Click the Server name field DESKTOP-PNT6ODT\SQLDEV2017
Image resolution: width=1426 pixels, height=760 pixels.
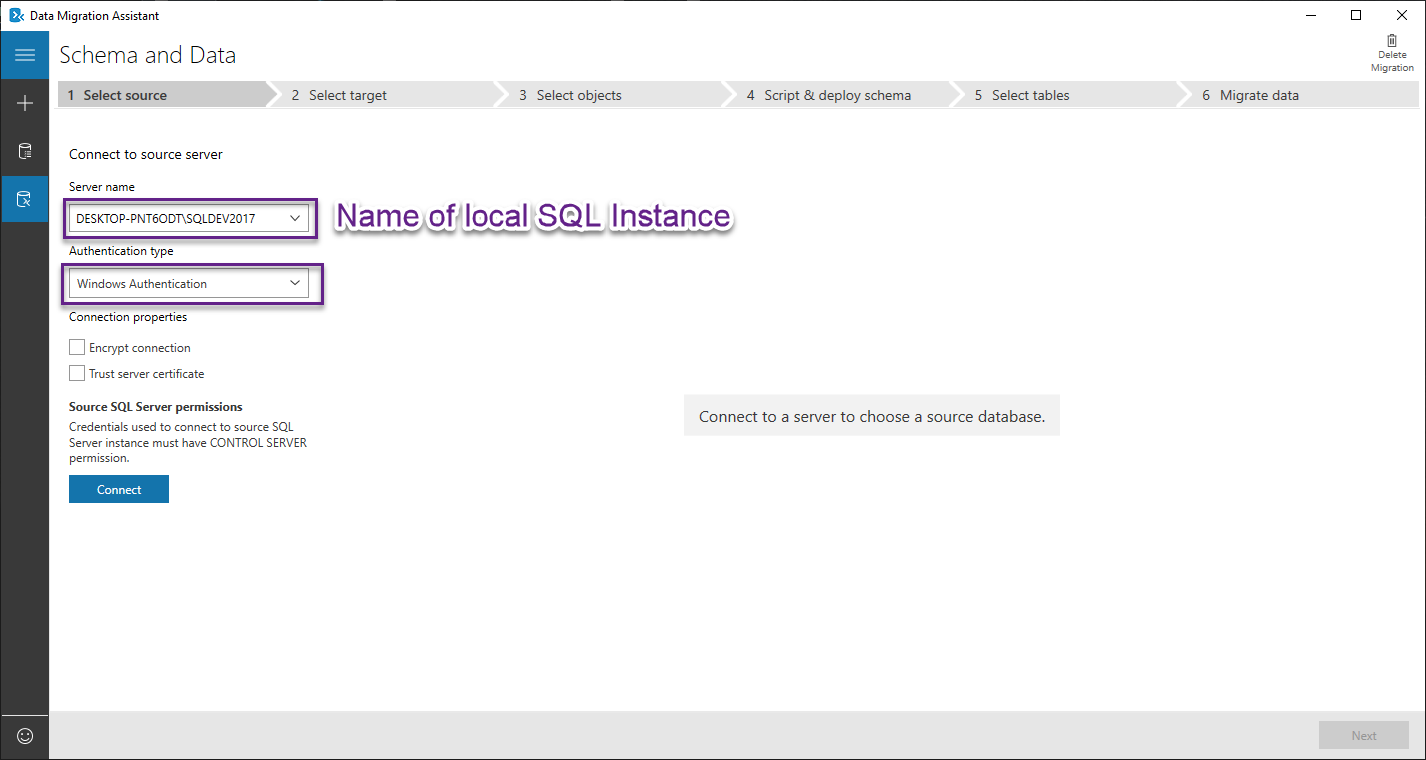pos(189,218)
